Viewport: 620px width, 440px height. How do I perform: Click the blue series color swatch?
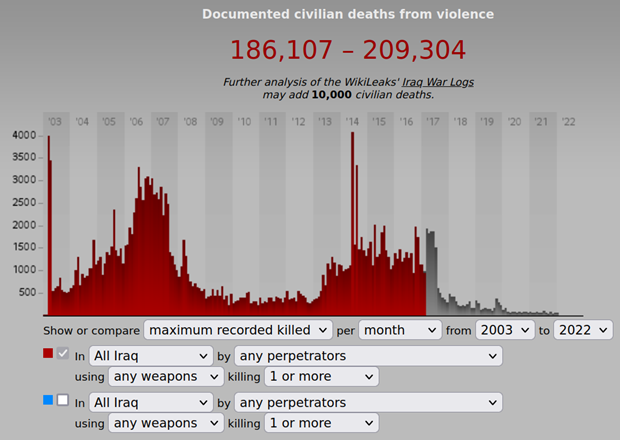48,400
